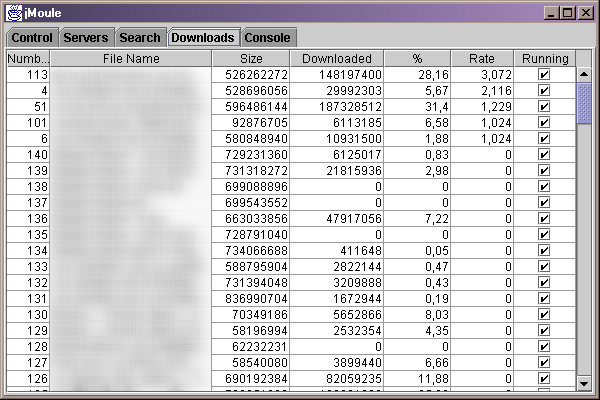Click size cell 728791040
This screenshot has height=400, width=600.
click(x=251, y=235)
